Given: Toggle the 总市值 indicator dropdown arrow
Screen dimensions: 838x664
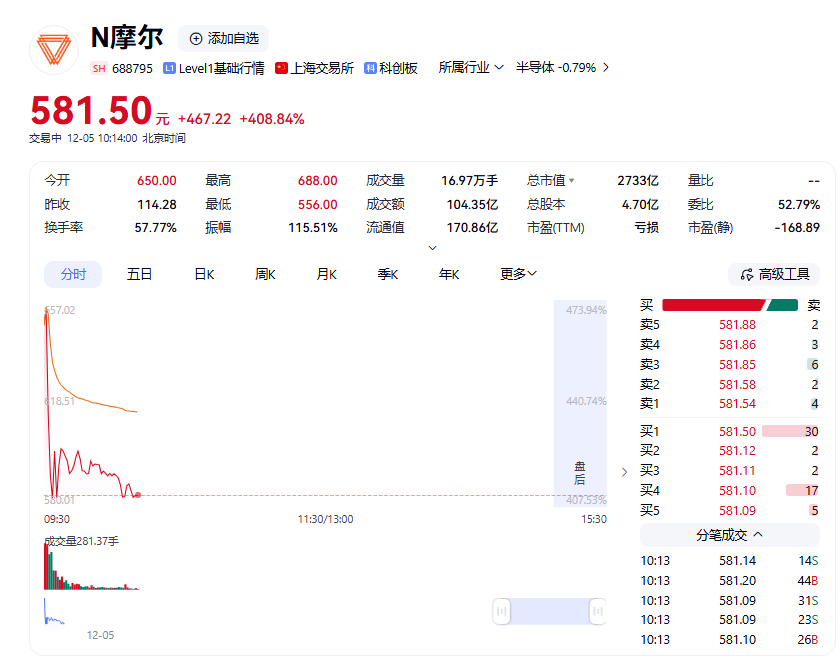Looking at the screenshot, I should click(x=572, y=181).
